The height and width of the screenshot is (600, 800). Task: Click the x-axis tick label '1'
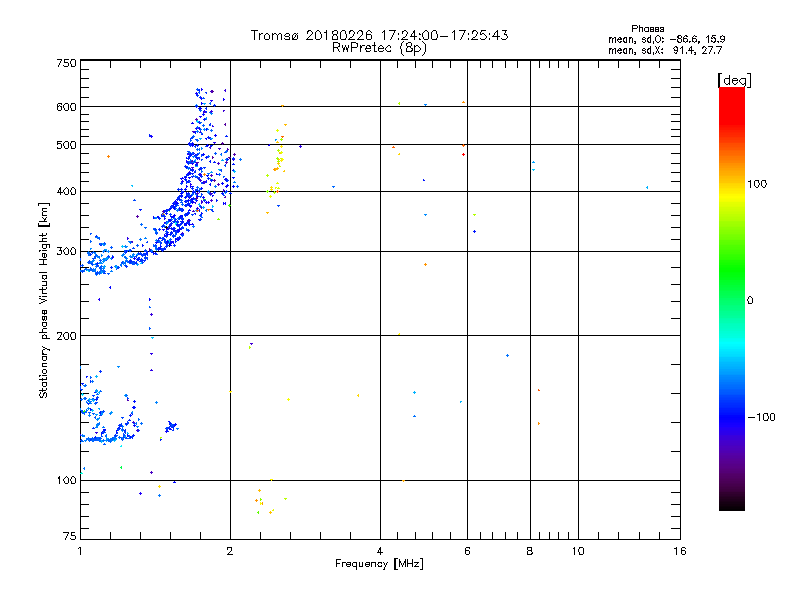coord(80,551)
